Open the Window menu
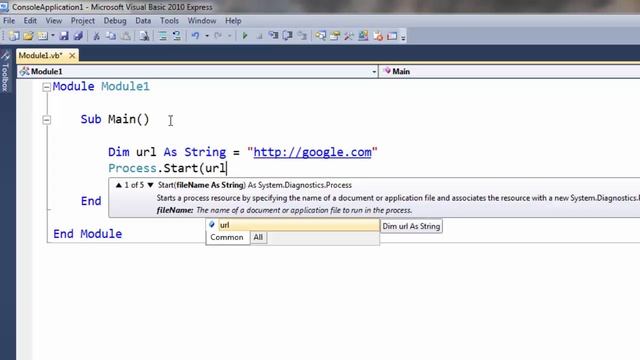This screenshot has width=640, height=360. (x=202, y=21)
